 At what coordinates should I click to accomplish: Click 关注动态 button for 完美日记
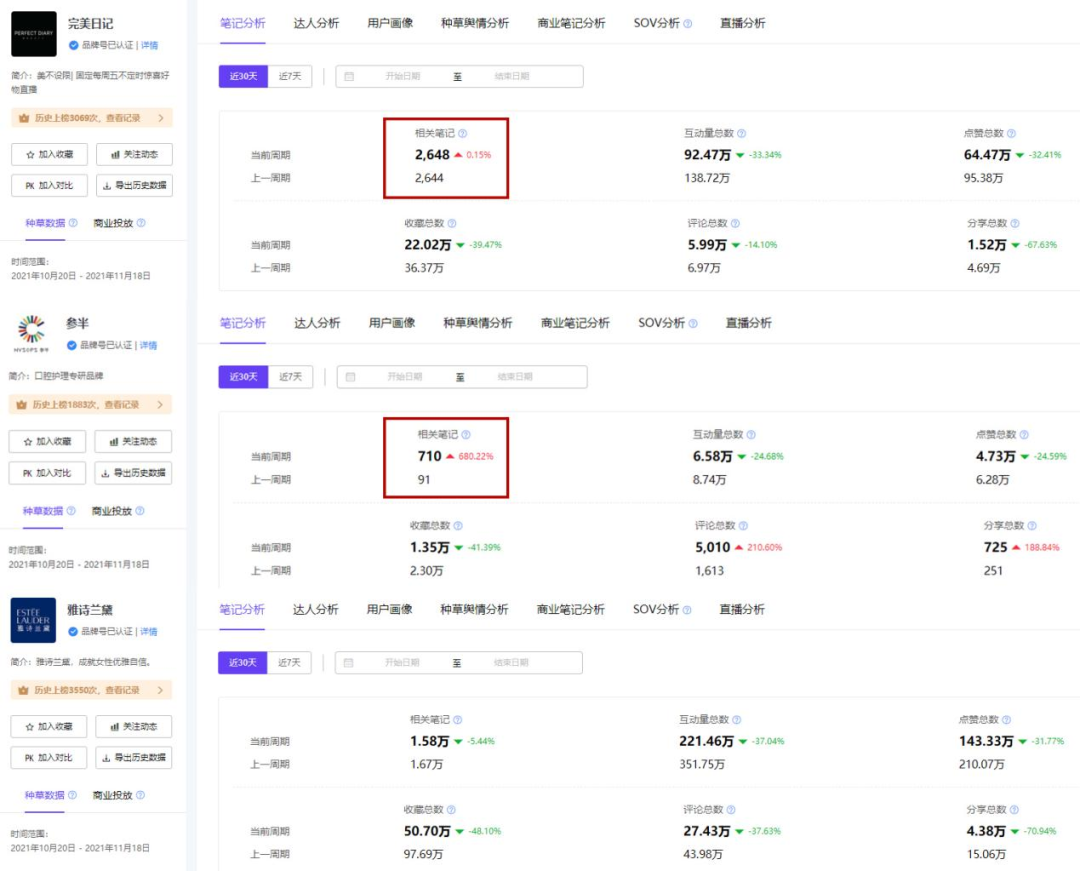(x=134, y=155)
